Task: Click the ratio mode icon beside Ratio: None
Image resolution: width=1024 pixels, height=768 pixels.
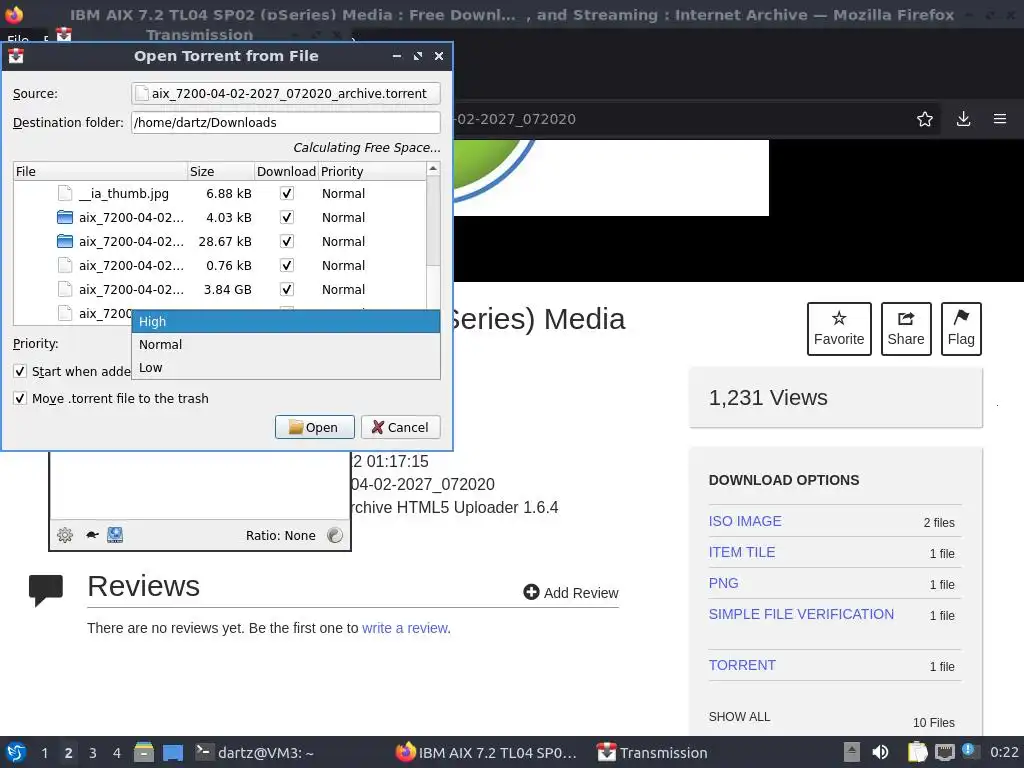Action: [335, 536]
